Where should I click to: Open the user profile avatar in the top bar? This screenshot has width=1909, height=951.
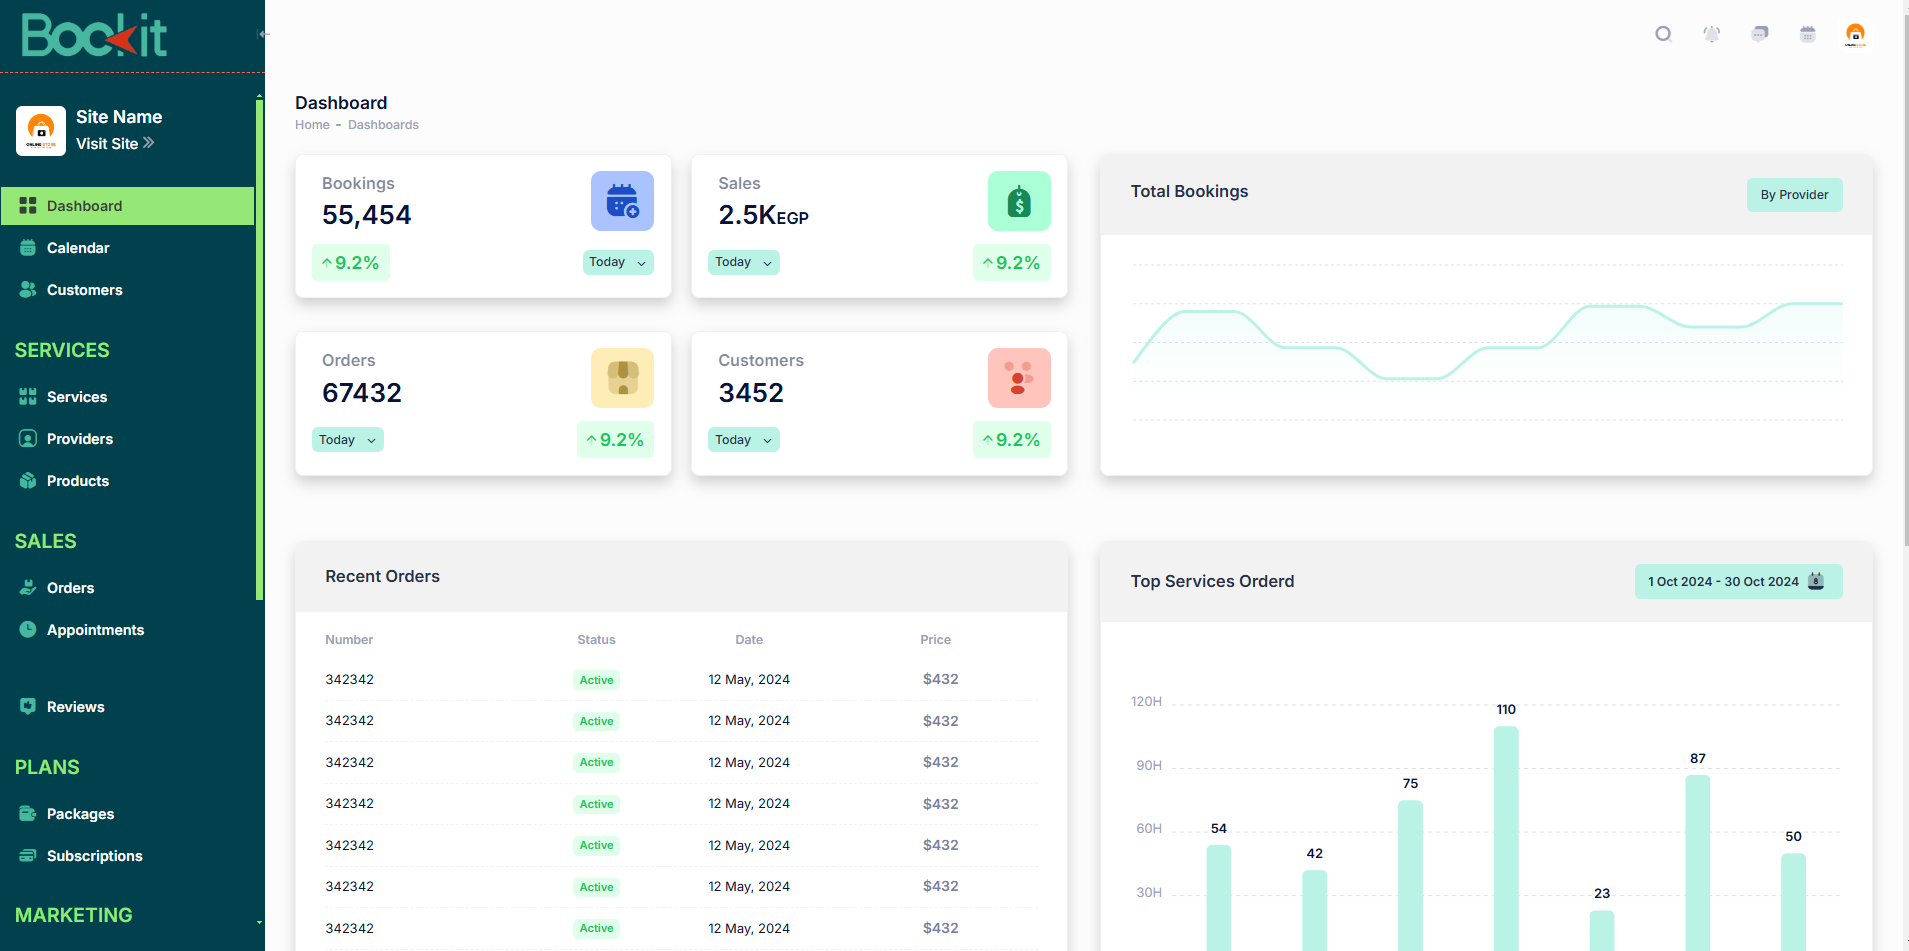pos(1855,35)
